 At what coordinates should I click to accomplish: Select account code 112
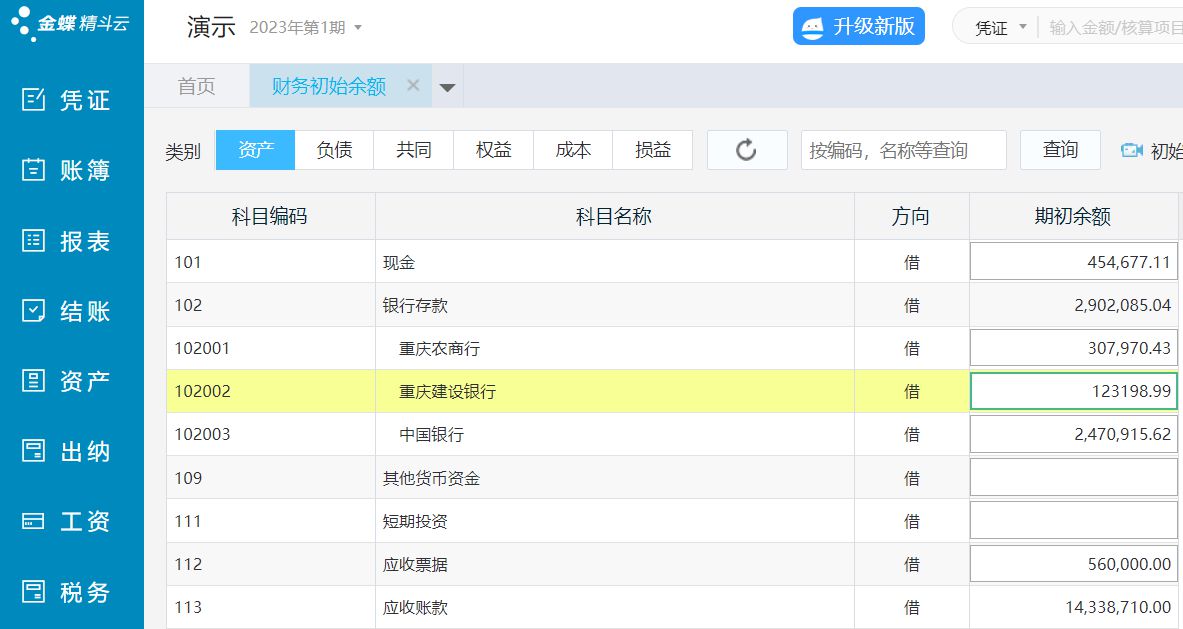click(188, 564)
